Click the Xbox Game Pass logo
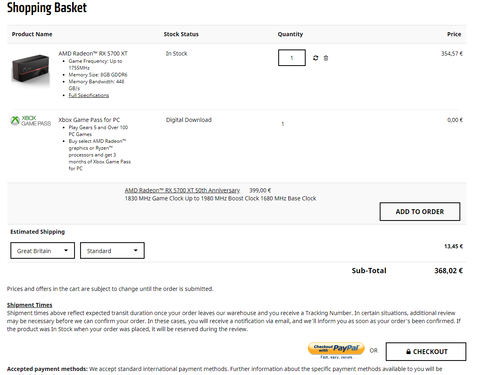This screenshot has height=375, width=480. [x=31, y=121]
